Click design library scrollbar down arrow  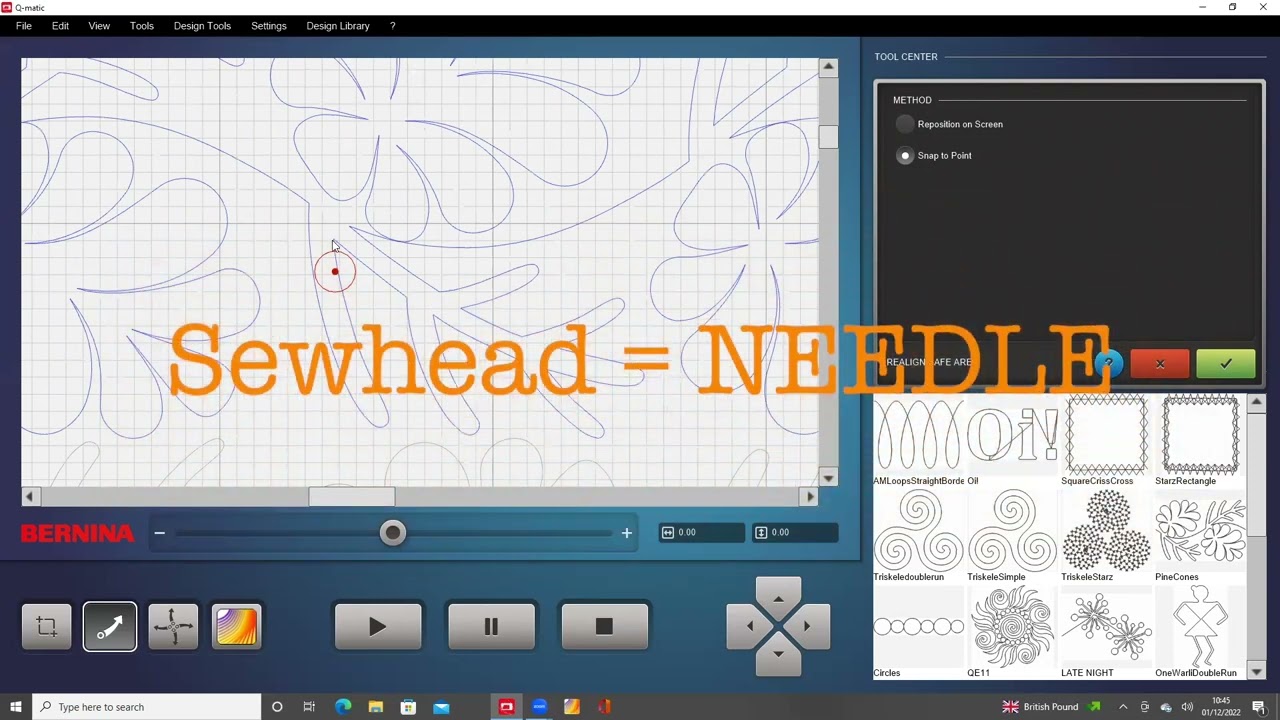[1257, 671]
